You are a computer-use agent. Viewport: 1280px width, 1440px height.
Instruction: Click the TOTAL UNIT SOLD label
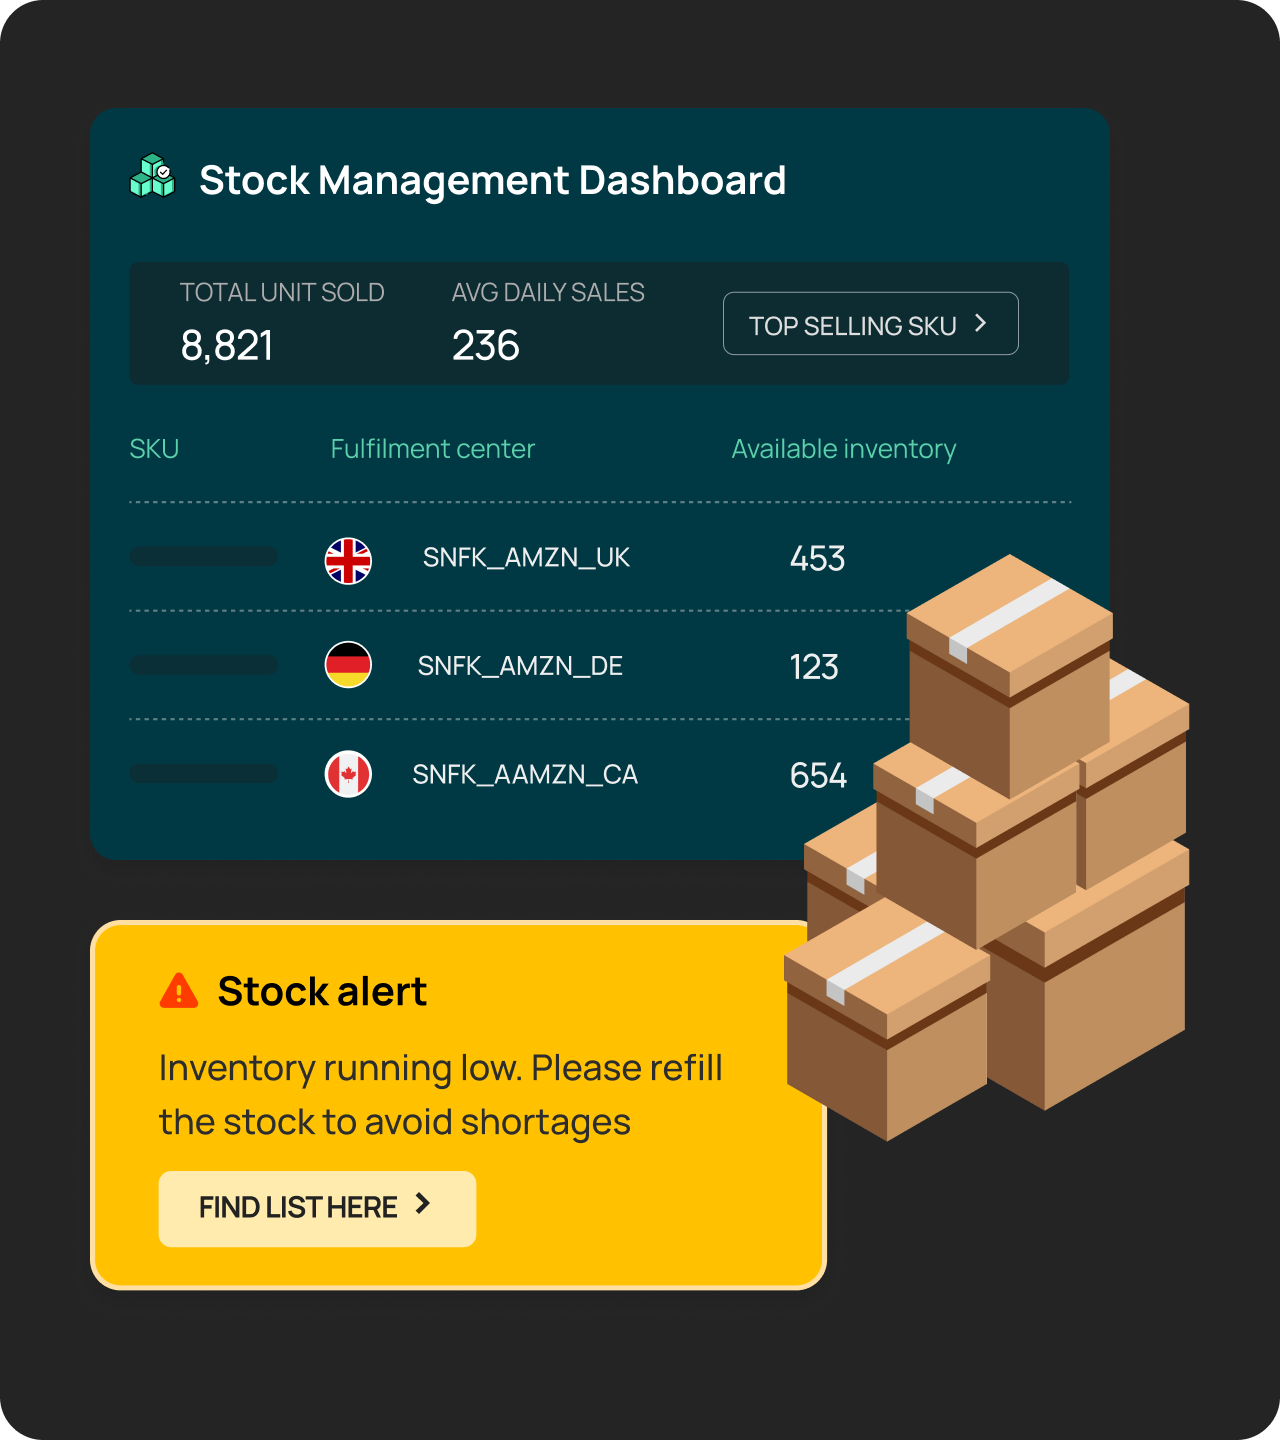[282, 293]
